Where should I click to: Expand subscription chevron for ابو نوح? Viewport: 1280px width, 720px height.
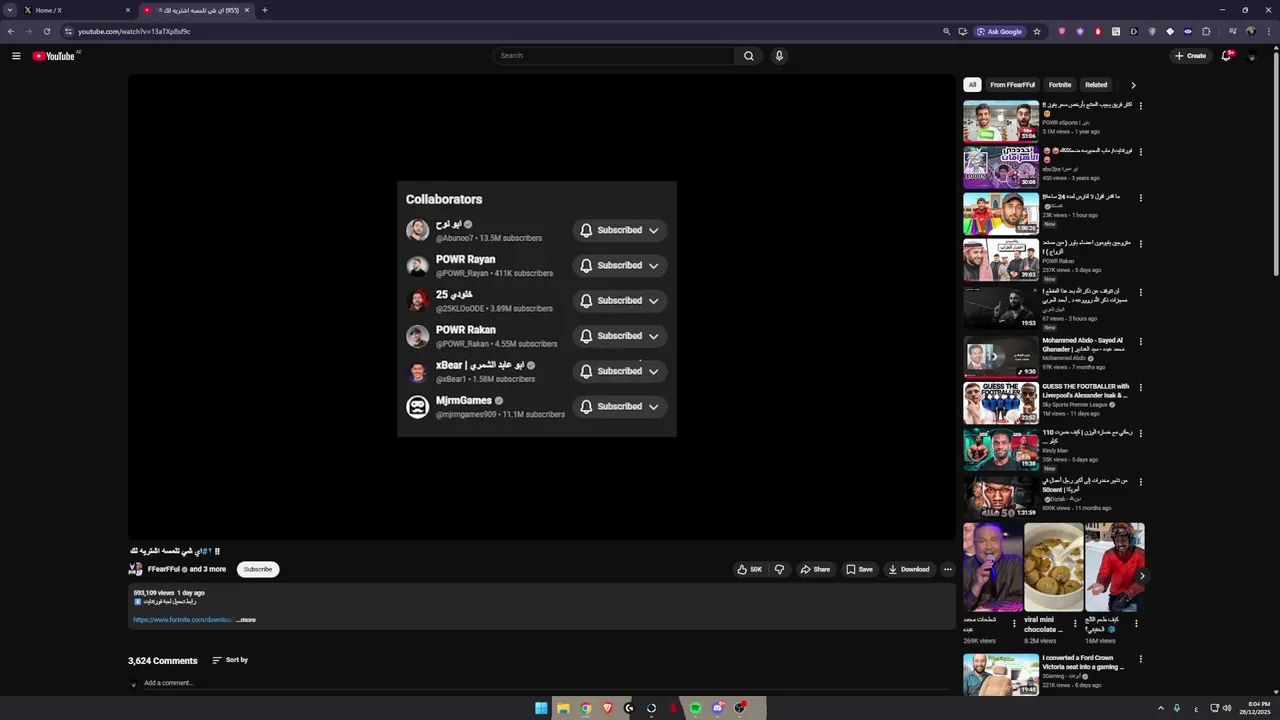(x=654, y=230)
